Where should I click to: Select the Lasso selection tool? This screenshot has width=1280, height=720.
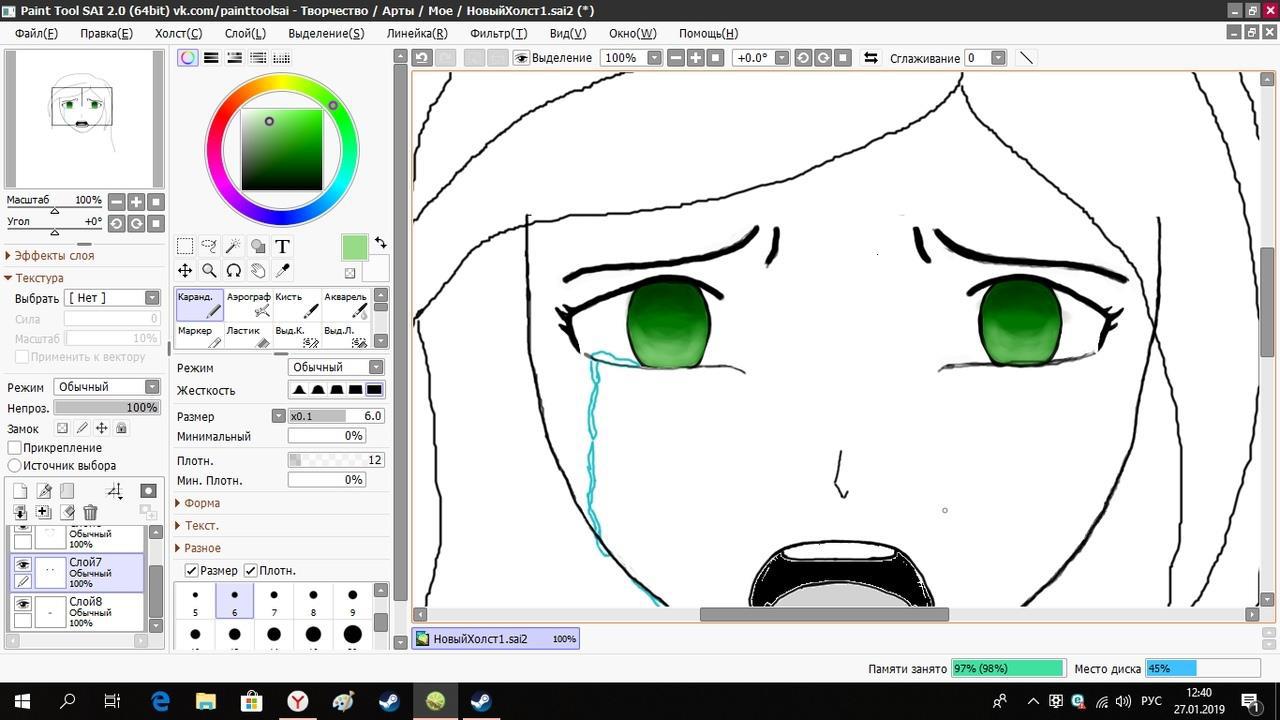tap(209, 246)
